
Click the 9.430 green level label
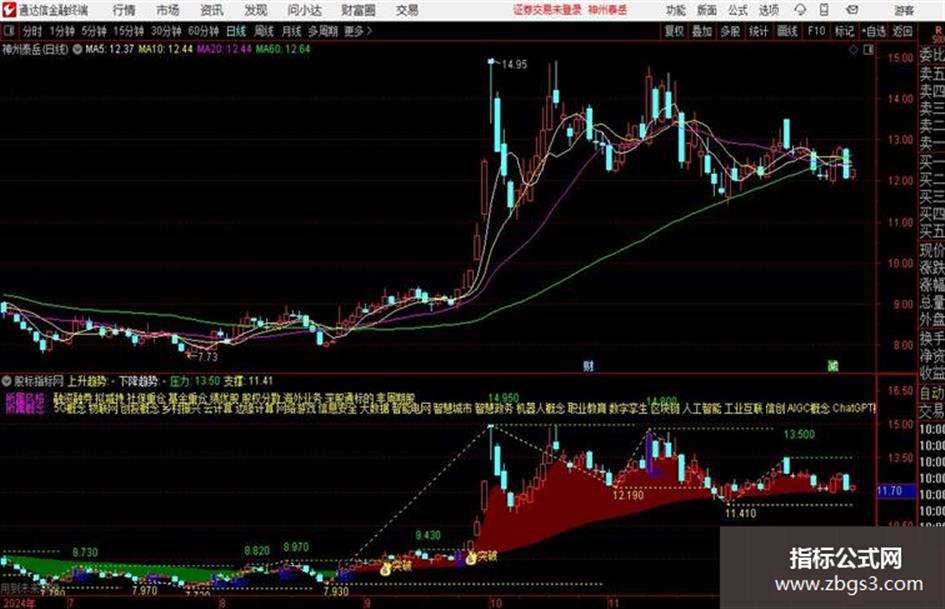428,535
